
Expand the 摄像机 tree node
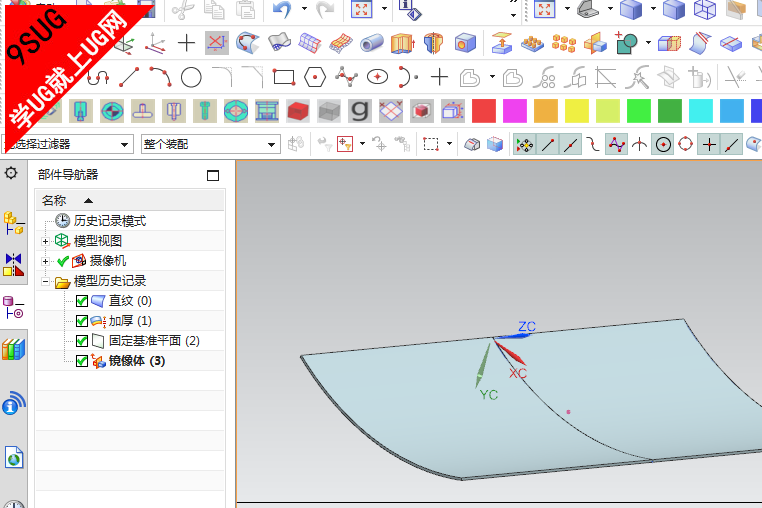click(x=45, y=261)
